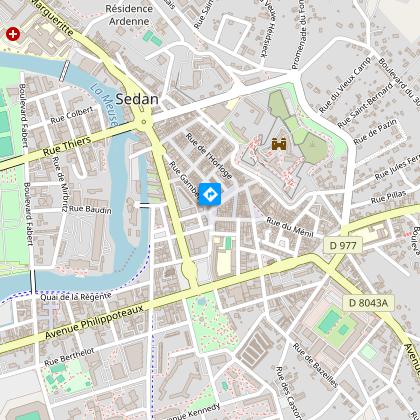
Task: Click the roundabout near Sedan label
Action: 144,121
